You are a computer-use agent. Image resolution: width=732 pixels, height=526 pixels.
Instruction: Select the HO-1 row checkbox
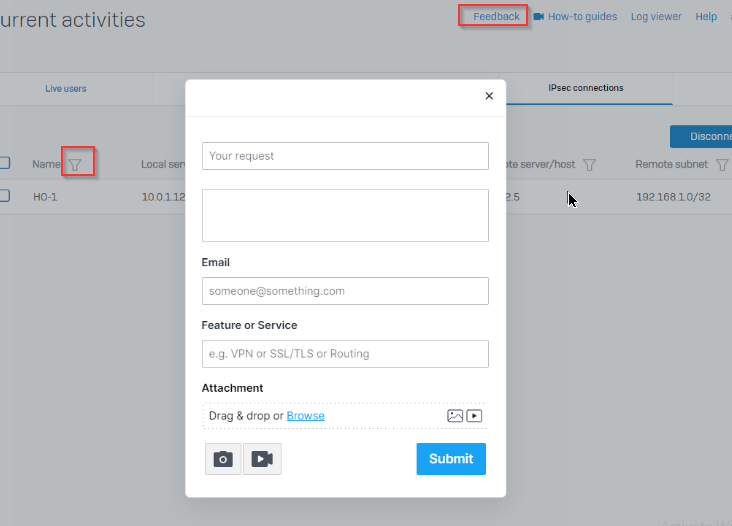click(x=4, y=196)
